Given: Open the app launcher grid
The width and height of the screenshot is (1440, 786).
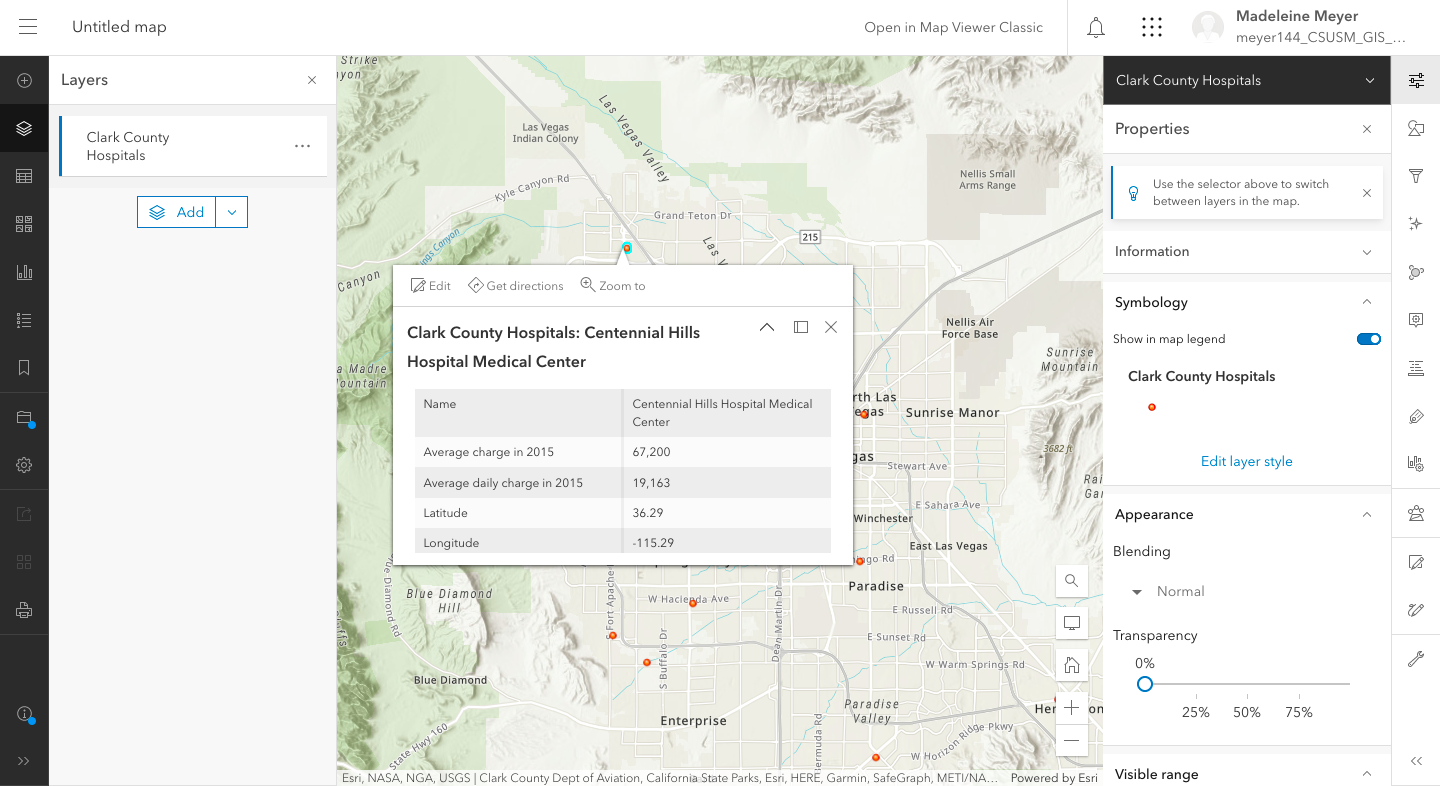Looking at the screenshot, I should (1152, 27).
